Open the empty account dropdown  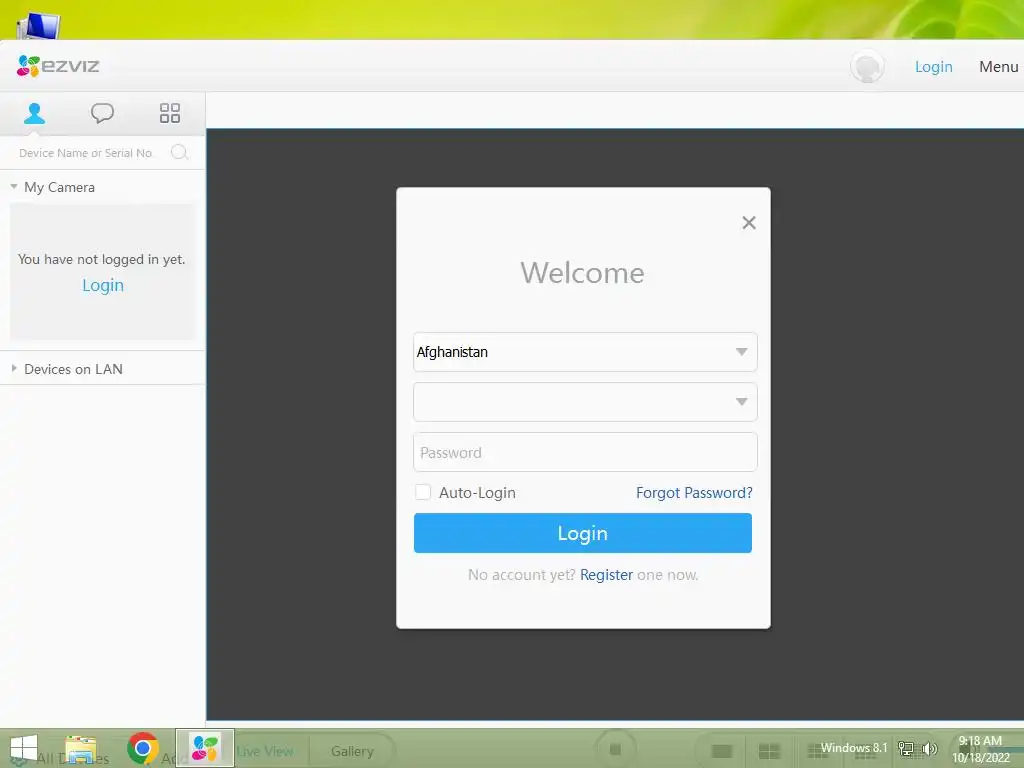pyautogui.click(x=585, y=402)
